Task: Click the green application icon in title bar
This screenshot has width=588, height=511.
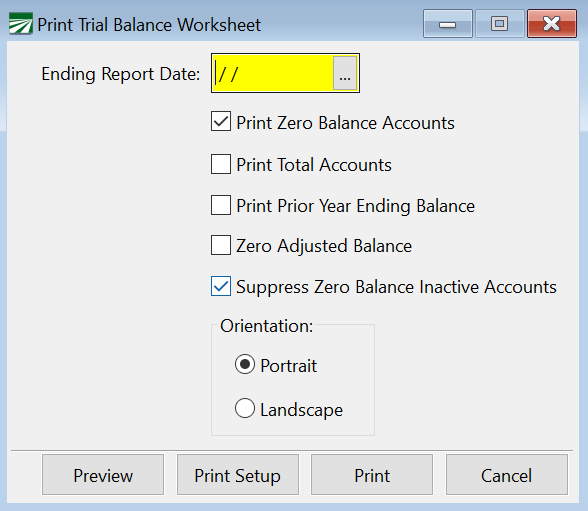Action: [21, 24]
